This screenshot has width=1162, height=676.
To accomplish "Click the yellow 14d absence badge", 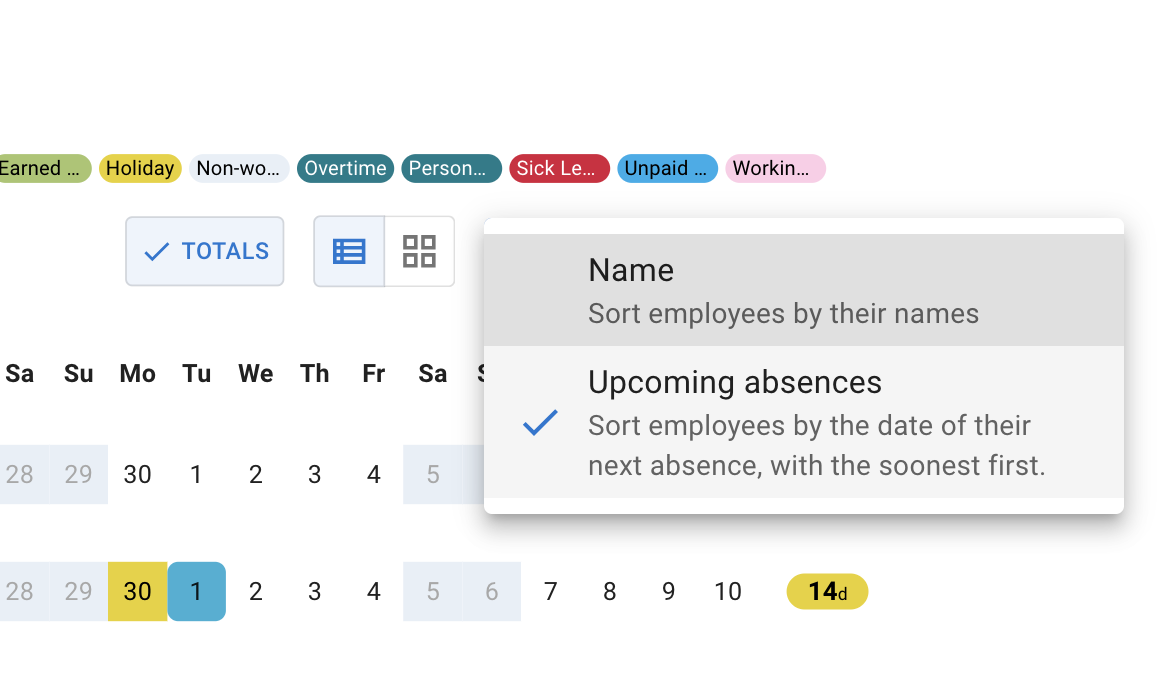I will point(827,591).
